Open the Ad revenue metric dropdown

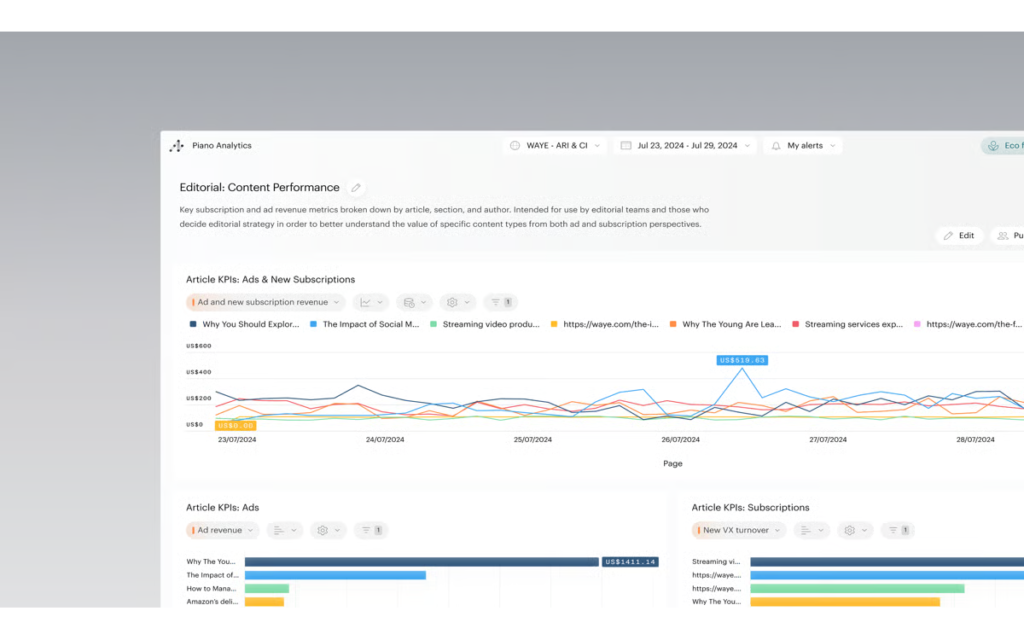point(223,530)
